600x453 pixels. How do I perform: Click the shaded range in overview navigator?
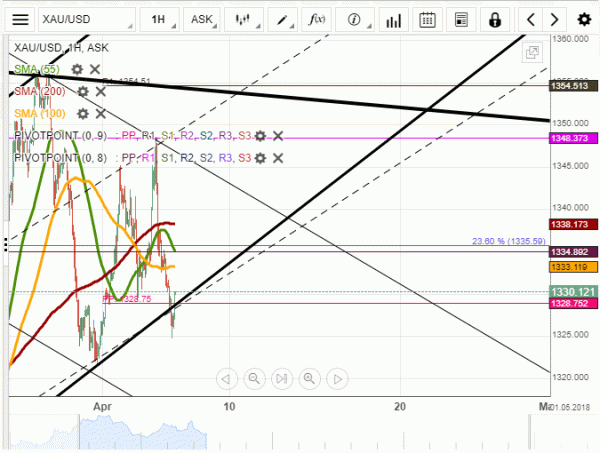click(143, 432)
